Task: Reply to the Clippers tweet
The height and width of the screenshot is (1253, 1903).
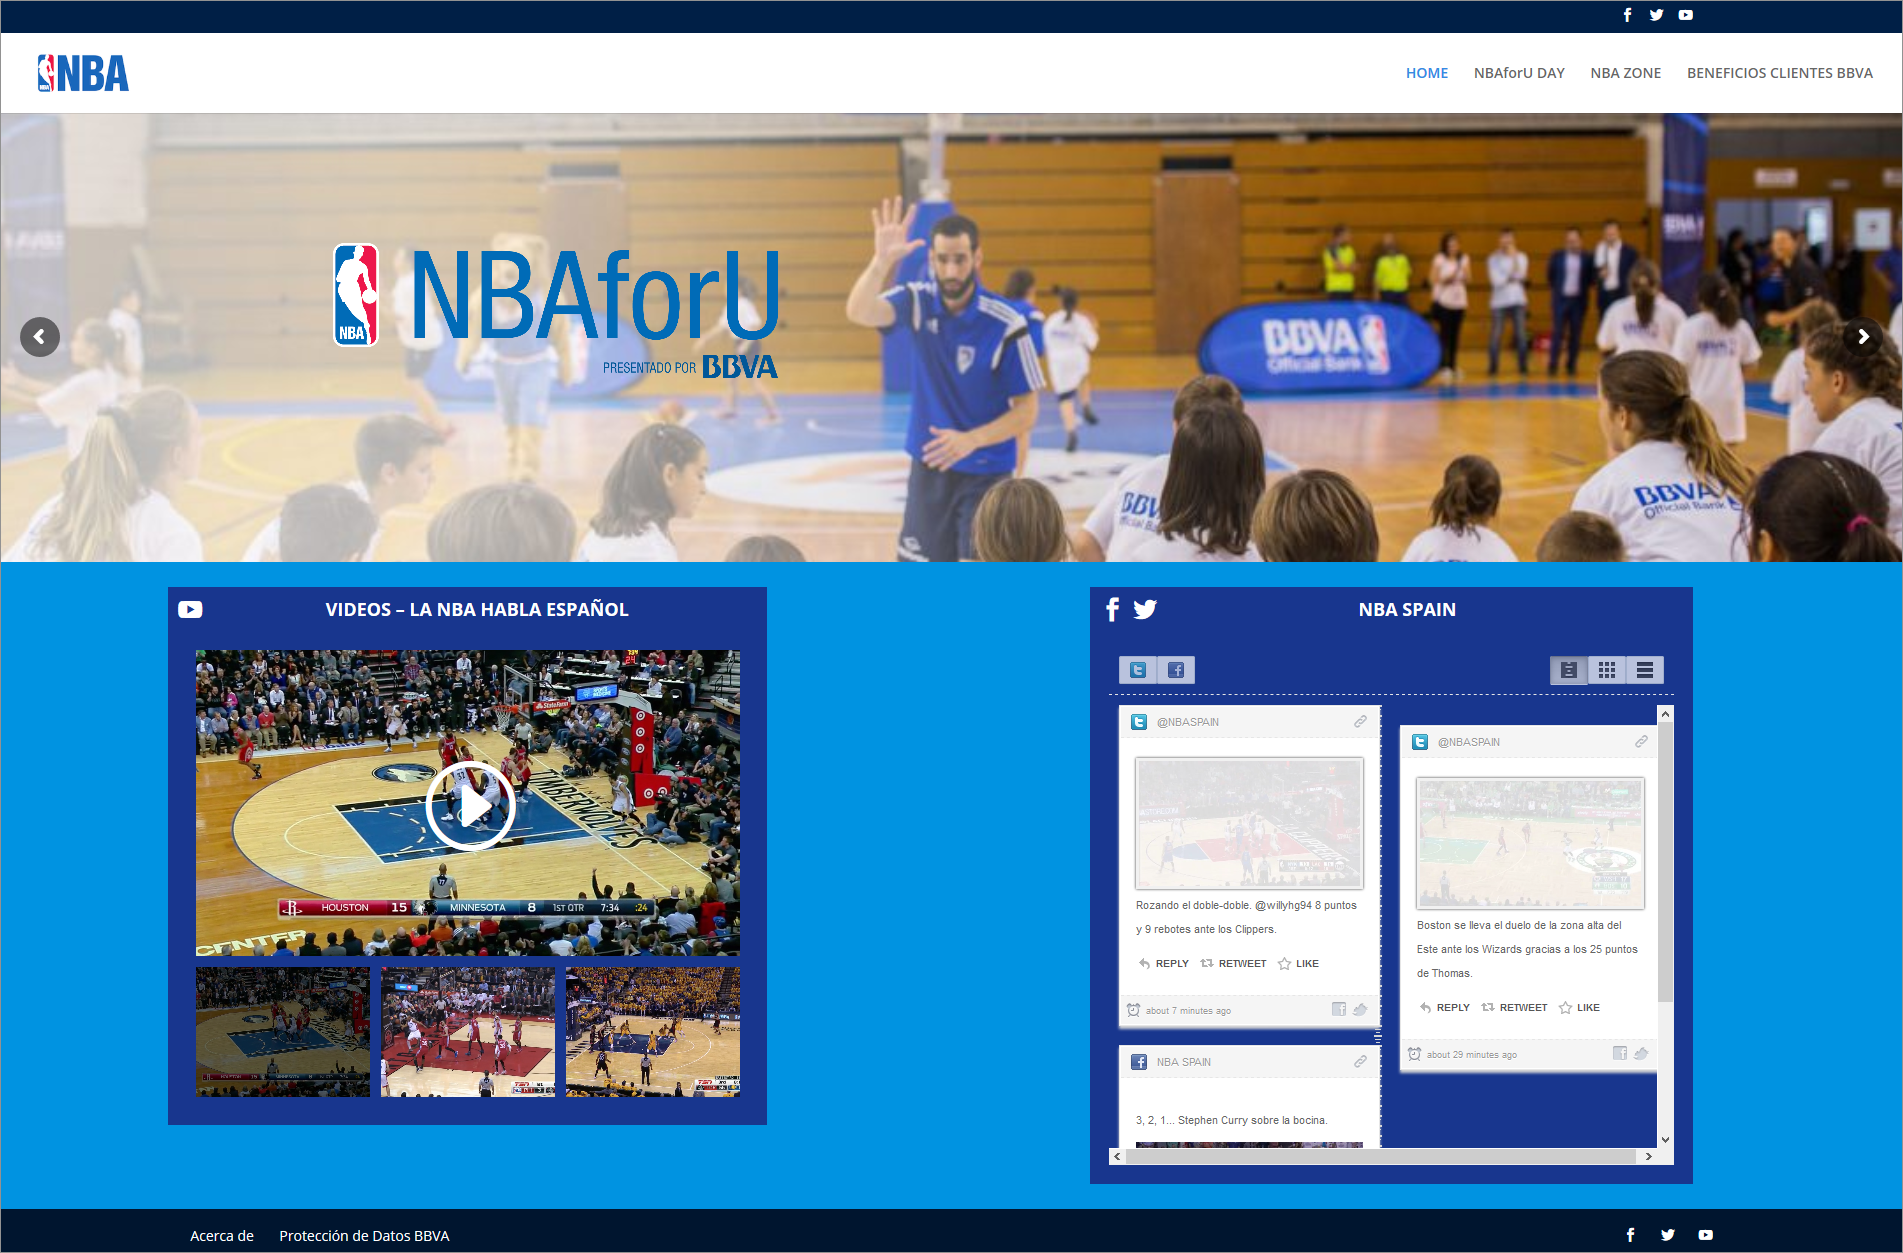Action: (1164, 964)
